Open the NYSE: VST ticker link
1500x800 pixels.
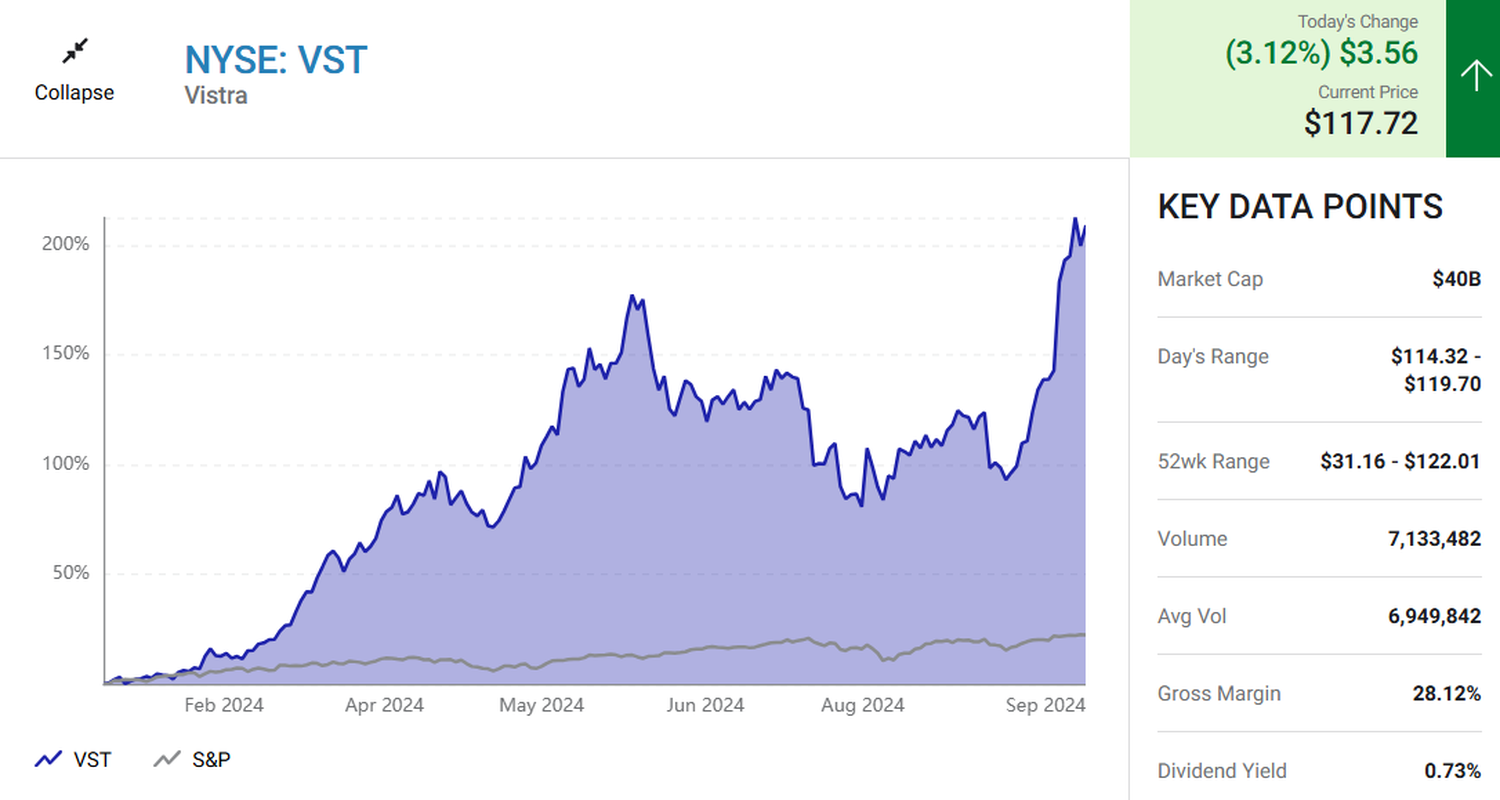276,60
